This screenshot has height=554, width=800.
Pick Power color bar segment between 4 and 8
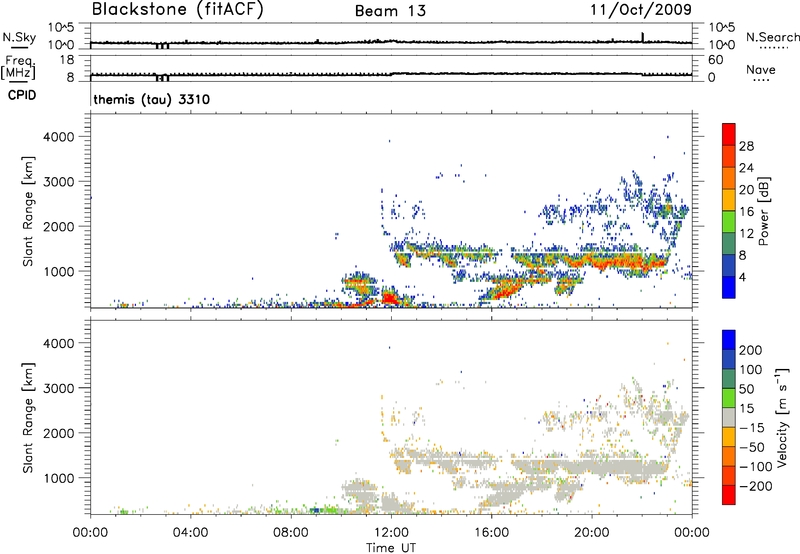729,266
